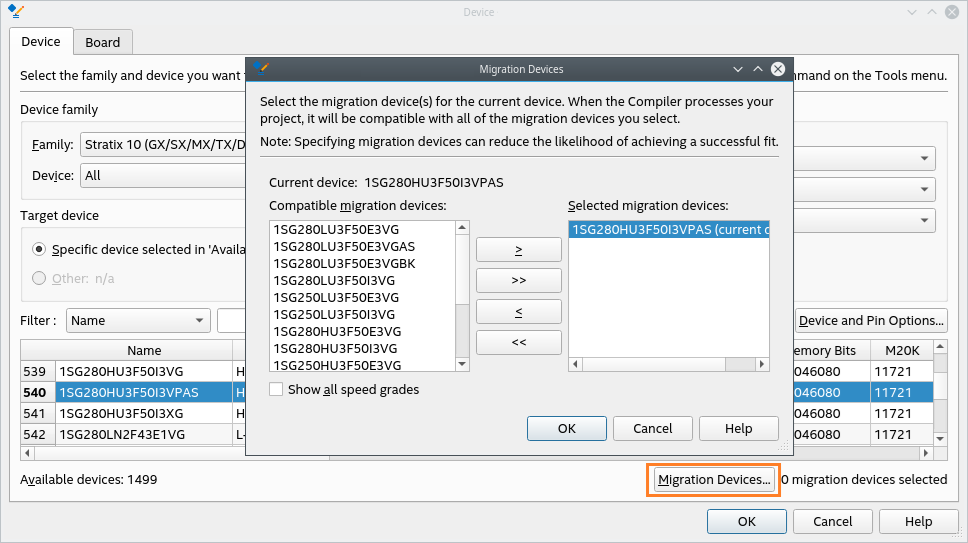The image size is (968, 543).
Task: Click the Quartus icon in Migration Devices title bar
Action: click(262, 69)
